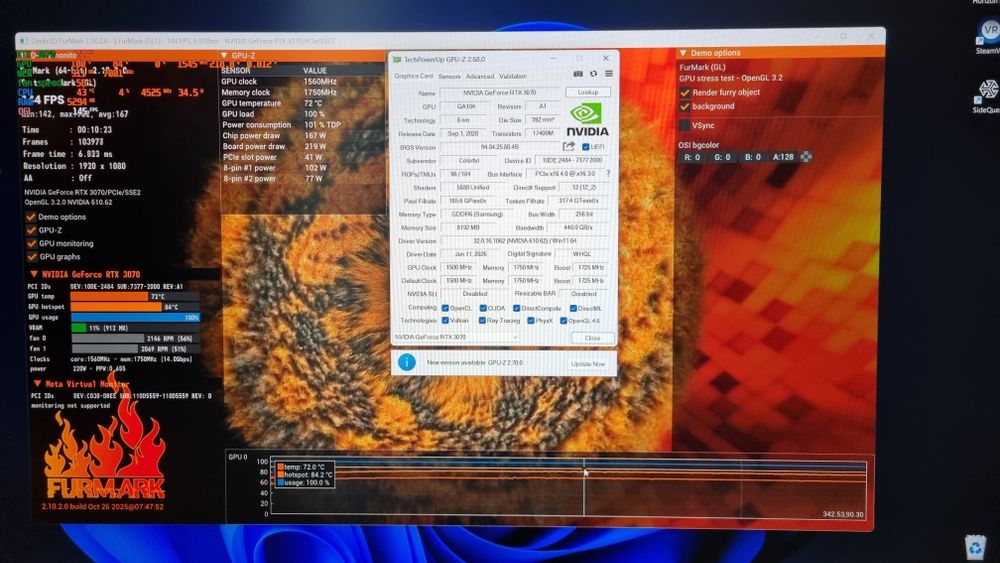Open the Recycle Bin desktop icon
Screen dimensions: 1000x563
point(975,547)
